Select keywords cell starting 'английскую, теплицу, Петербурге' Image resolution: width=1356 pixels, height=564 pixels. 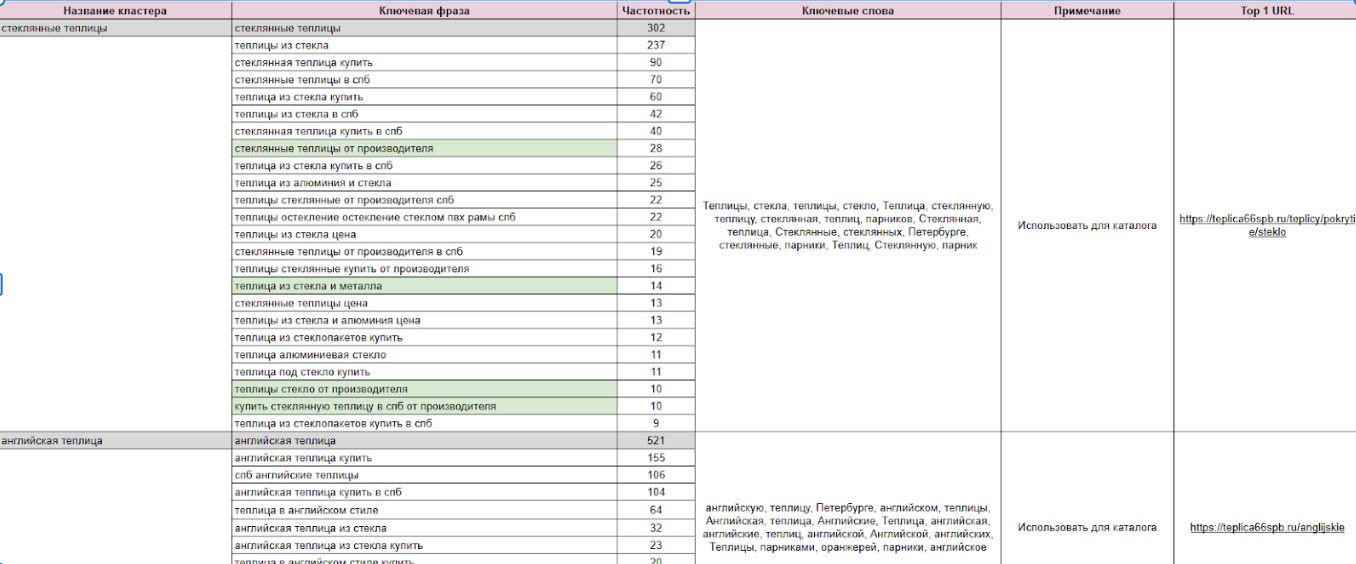point(848,498)
